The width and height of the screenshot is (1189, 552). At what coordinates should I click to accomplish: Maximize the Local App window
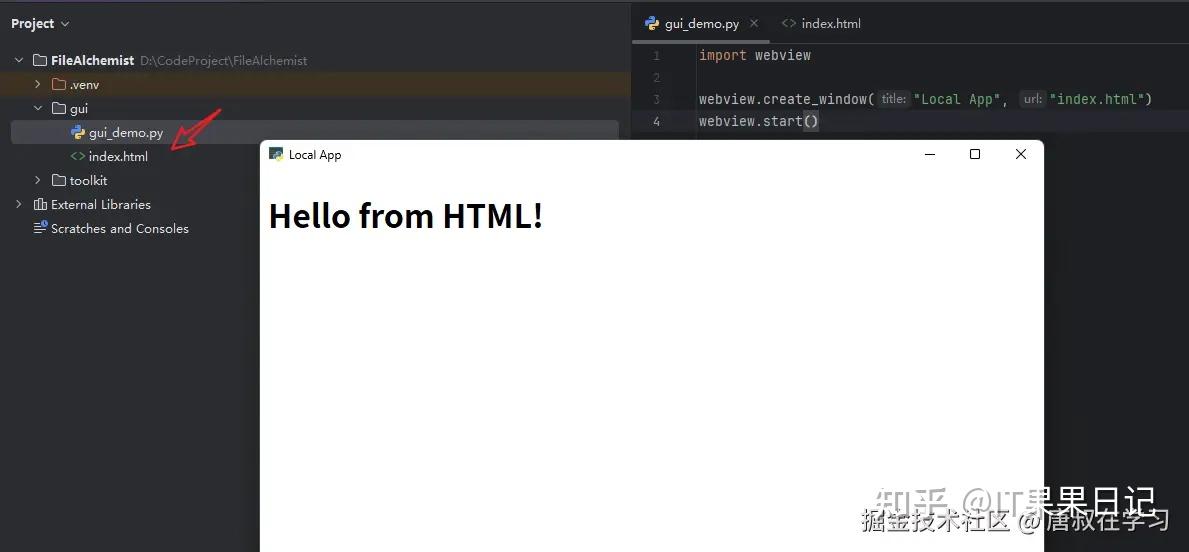pos(975,155)
